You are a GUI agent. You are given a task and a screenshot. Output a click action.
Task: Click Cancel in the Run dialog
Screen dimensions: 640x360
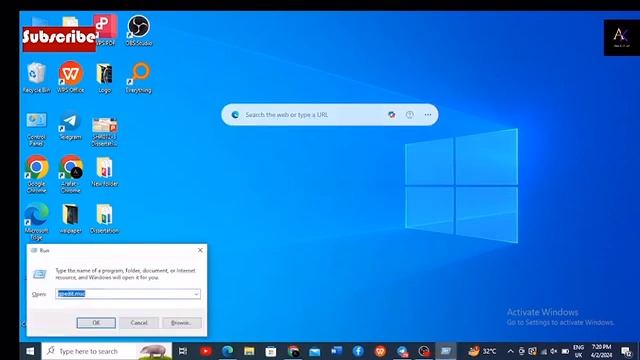coord(139,323)
